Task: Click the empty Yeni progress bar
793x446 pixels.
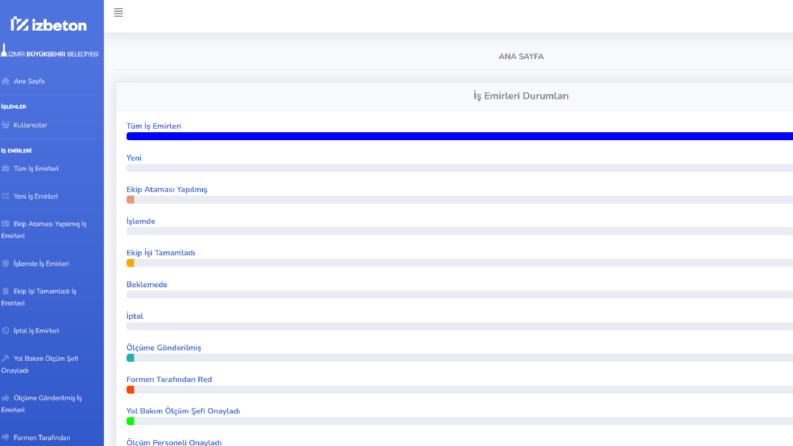Action: pyautogui.click(x=460, y=168)
